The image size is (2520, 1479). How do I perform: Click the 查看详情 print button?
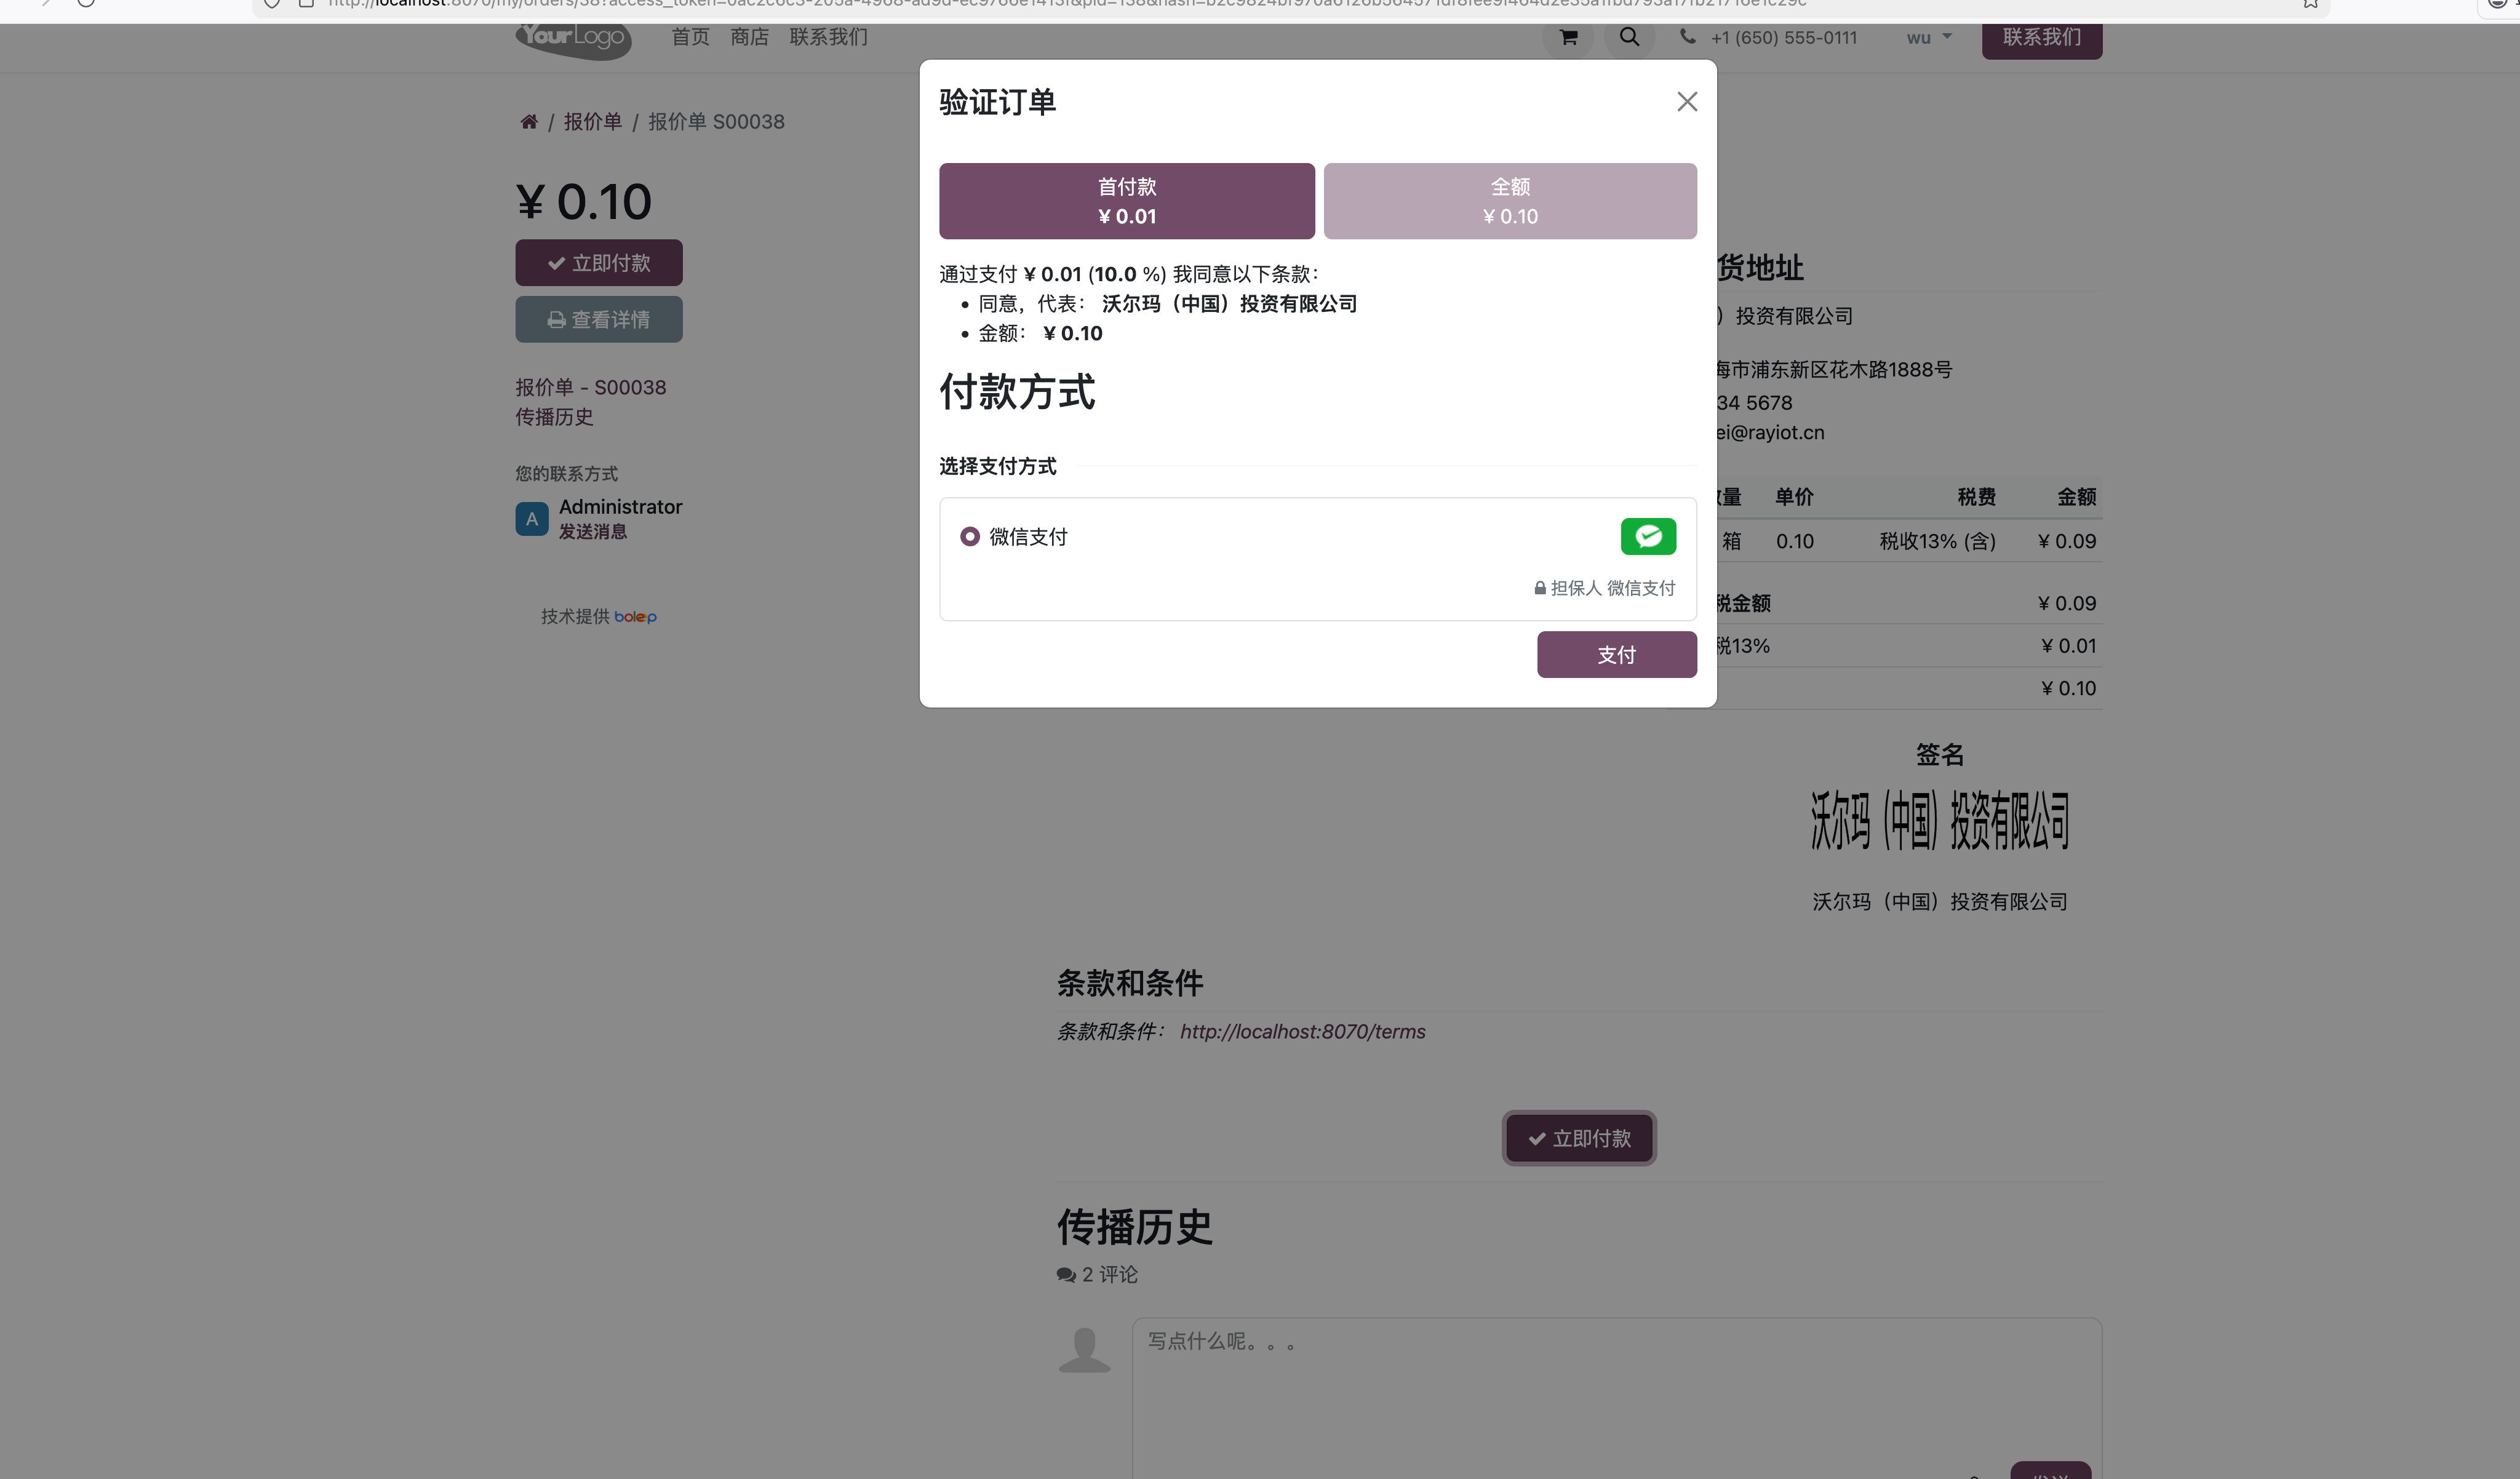599,320
